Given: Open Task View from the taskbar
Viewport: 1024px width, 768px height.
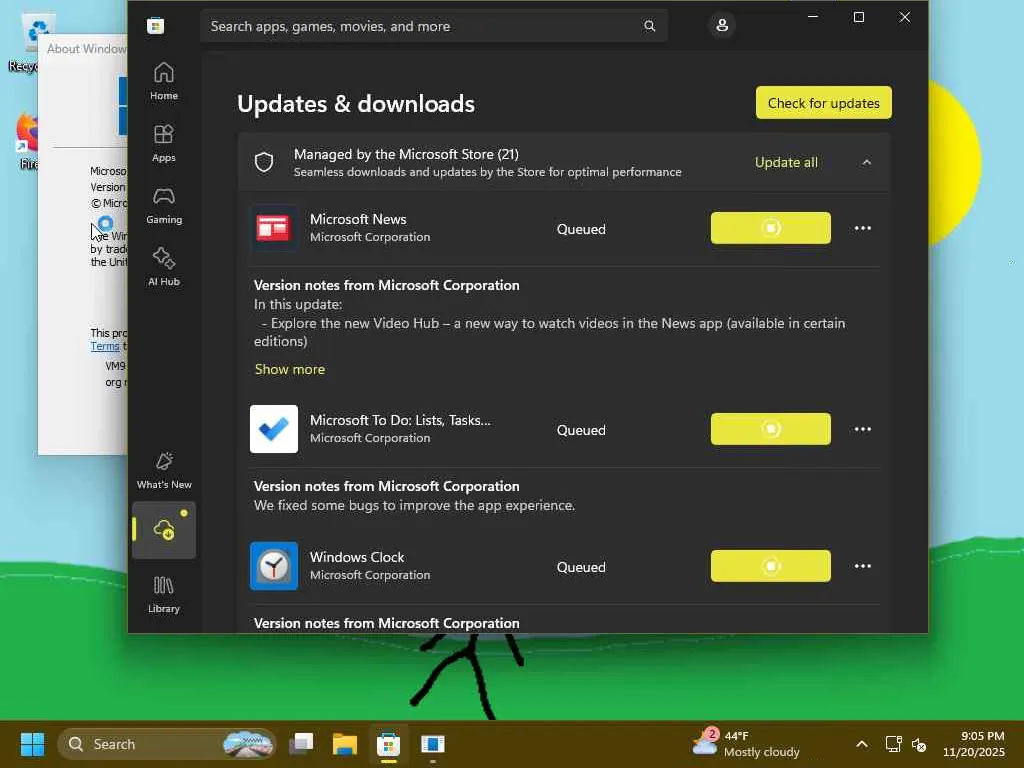Looking at the screenshot, I should coord(301,744).
